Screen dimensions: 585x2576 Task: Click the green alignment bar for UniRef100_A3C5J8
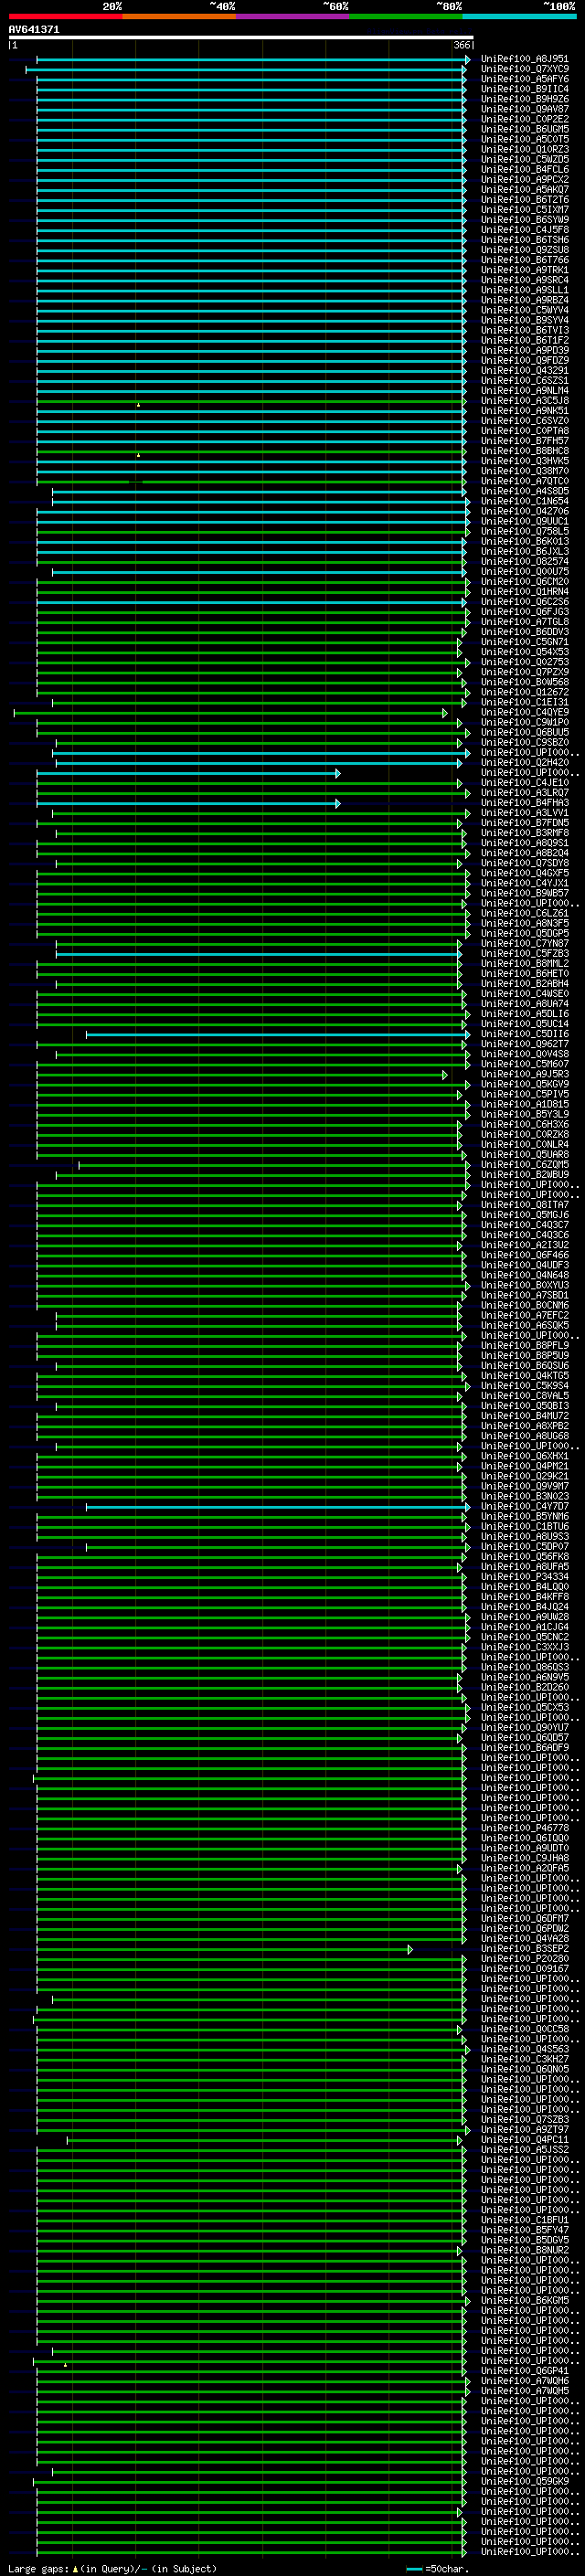point(251,401)
